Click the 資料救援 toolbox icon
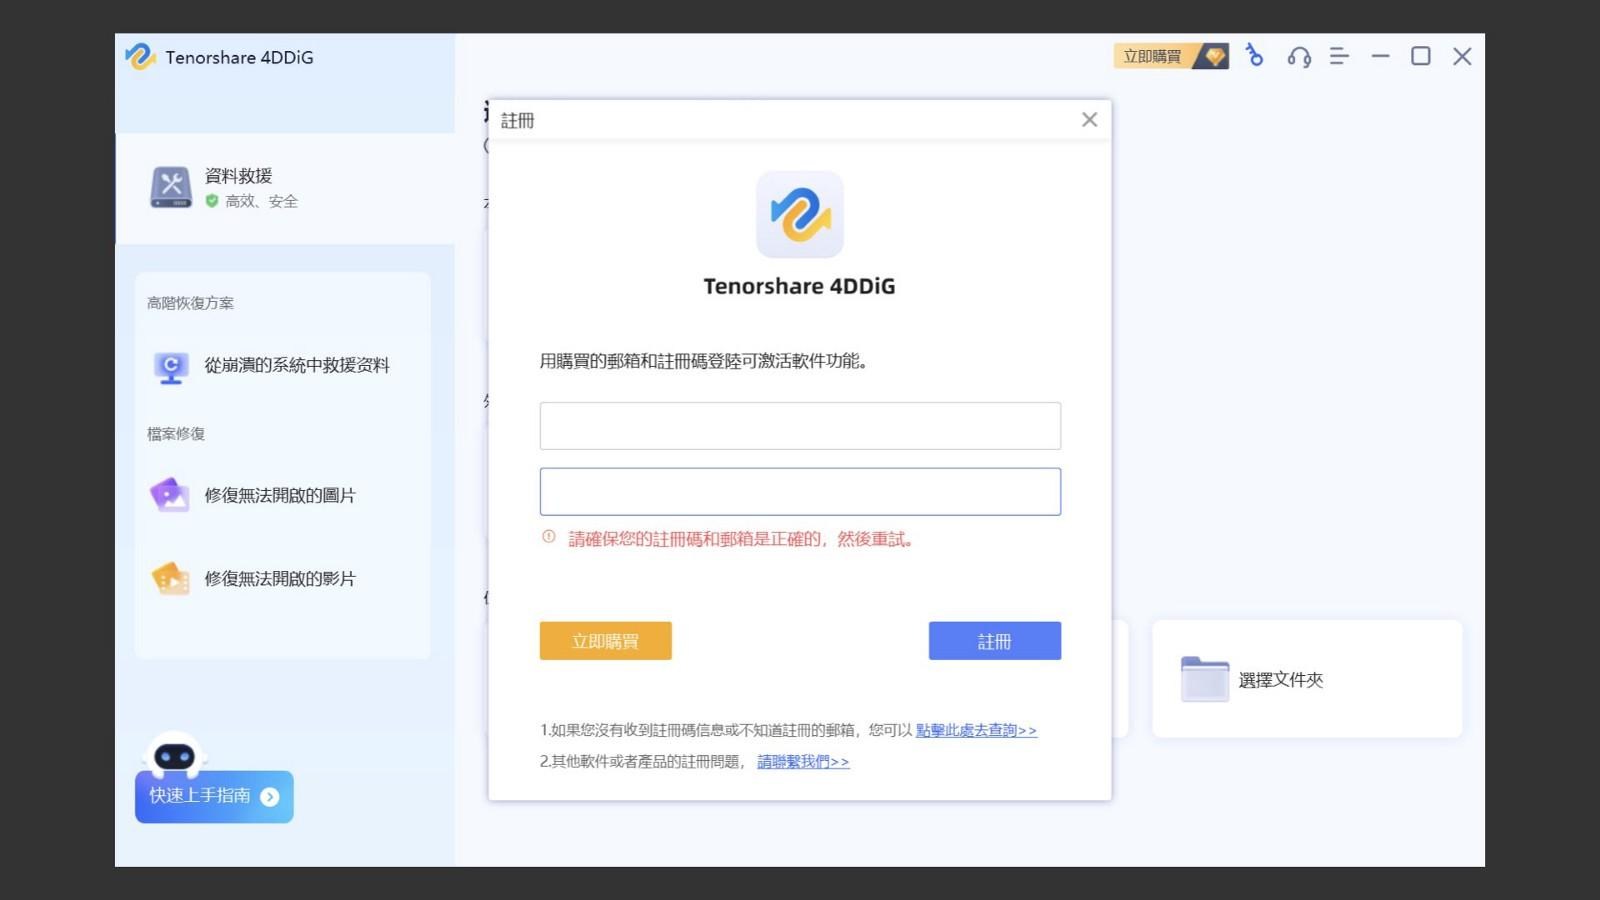Image resolution: width=1600 pixels, height=900 pixels. coord(170,186)
